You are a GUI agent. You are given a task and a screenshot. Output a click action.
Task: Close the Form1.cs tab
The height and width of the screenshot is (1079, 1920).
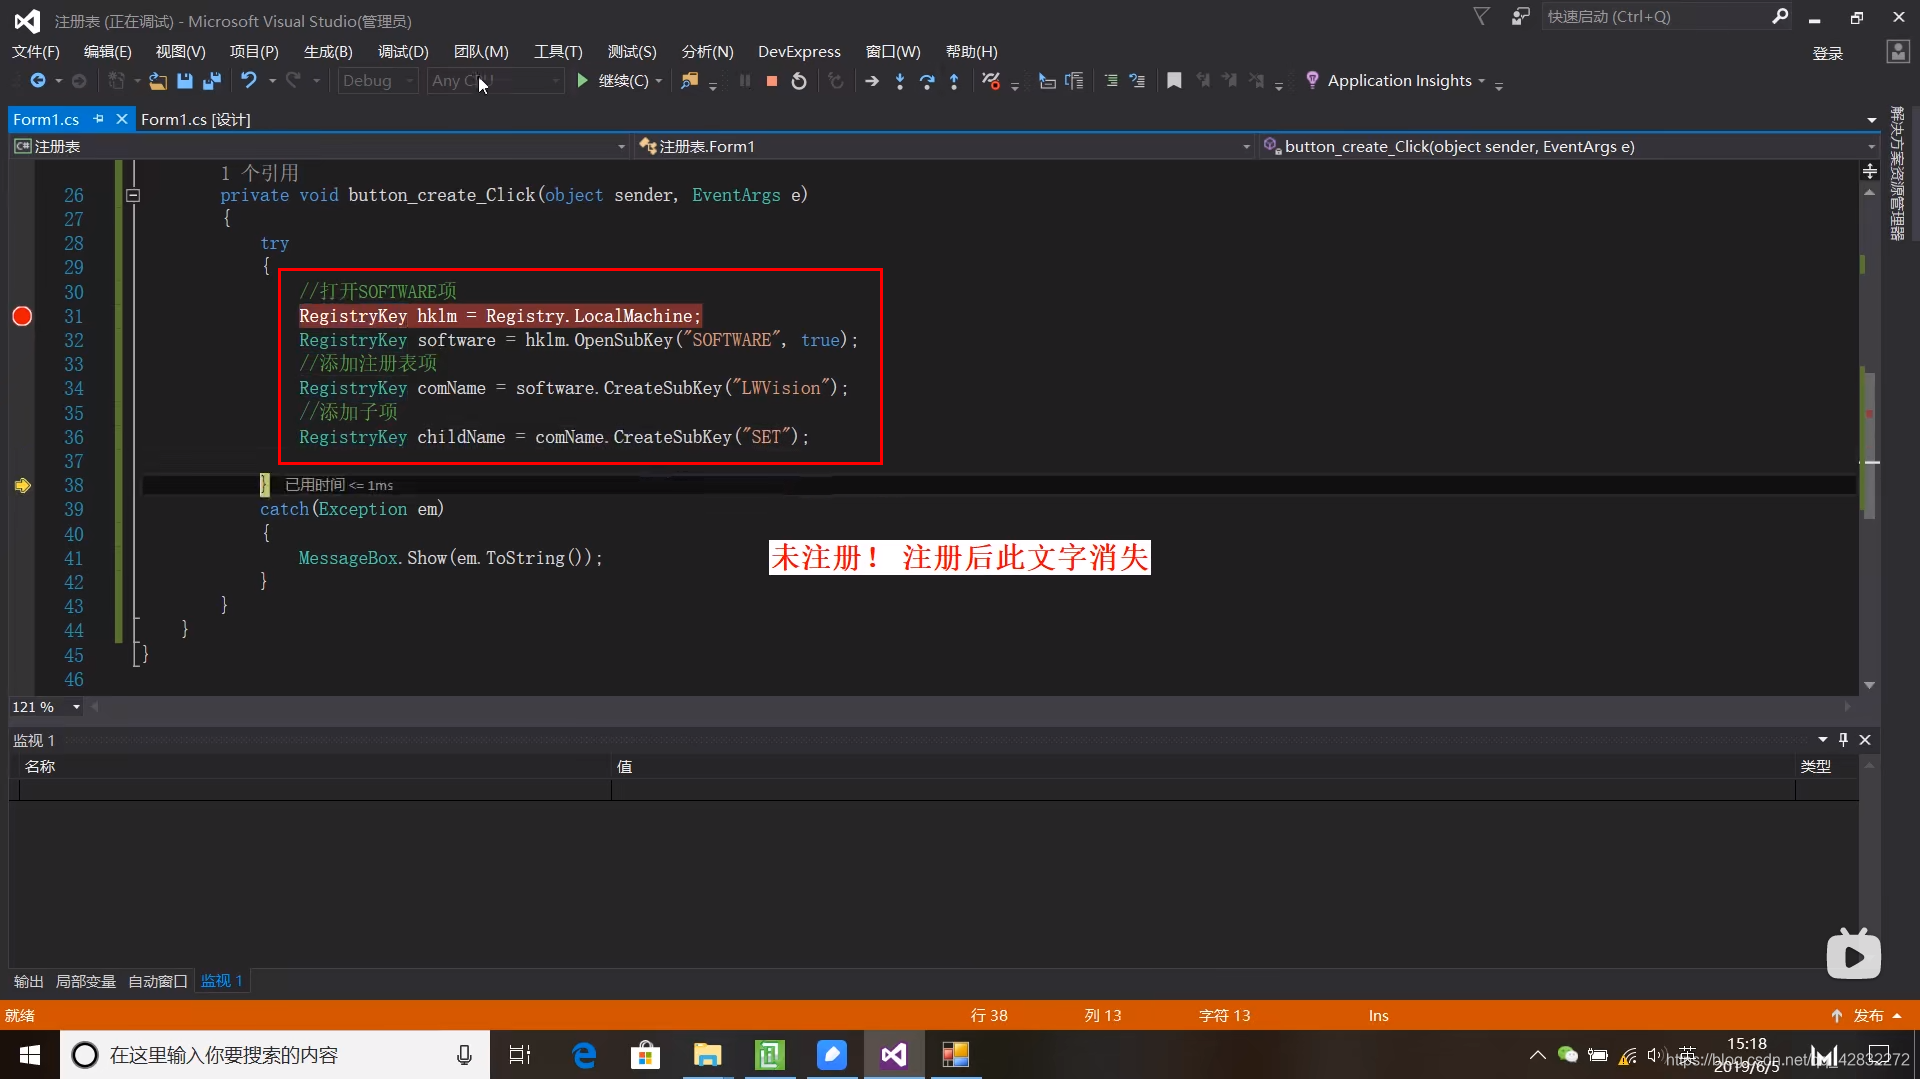coord(122,119)
